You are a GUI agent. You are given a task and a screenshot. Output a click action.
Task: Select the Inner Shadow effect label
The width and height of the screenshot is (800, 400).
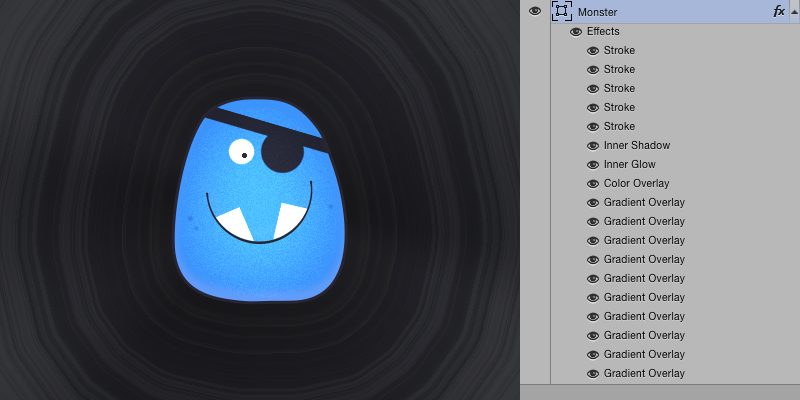pyautogui.click(x=636, y=146)
